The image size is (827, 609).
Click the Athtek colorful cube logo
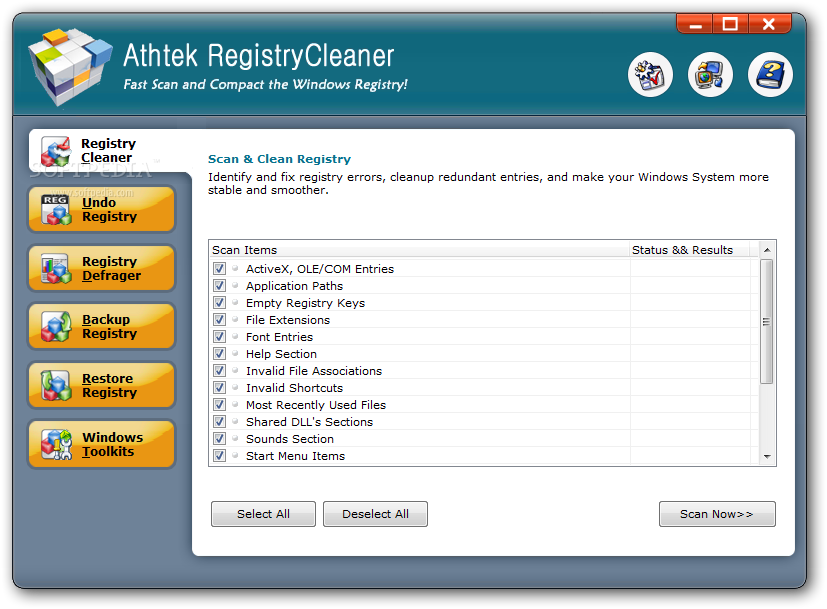(x=70, y=66)
